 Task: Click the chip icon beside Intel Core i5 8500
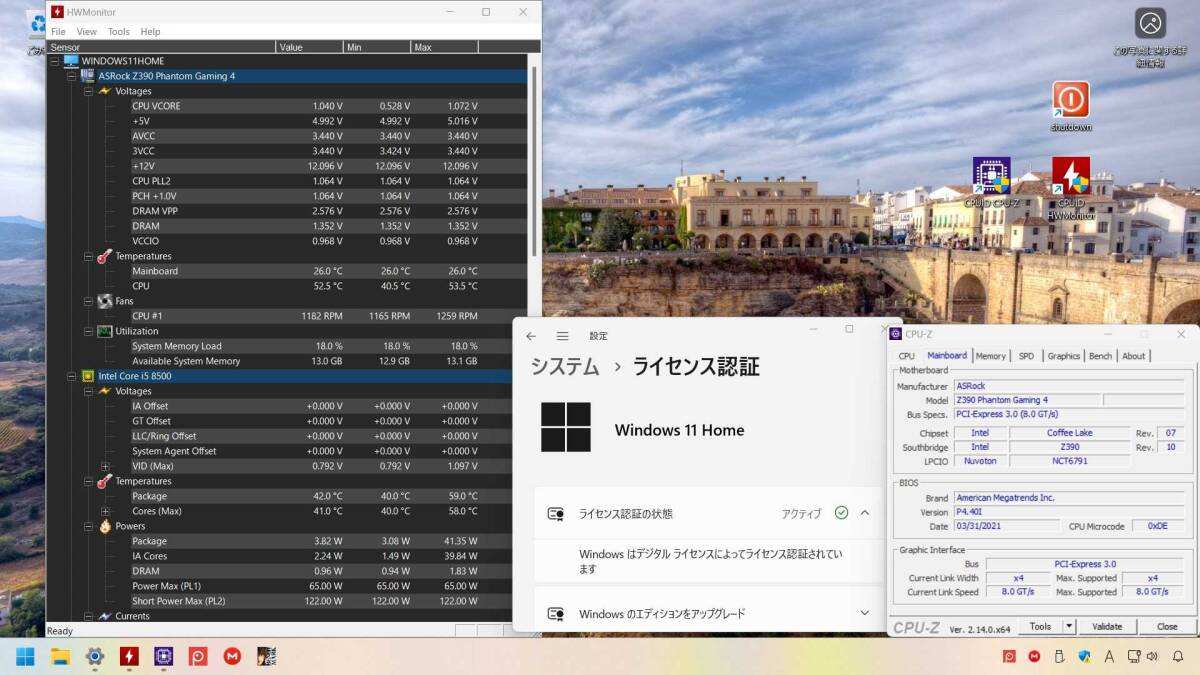coord(88,376)
